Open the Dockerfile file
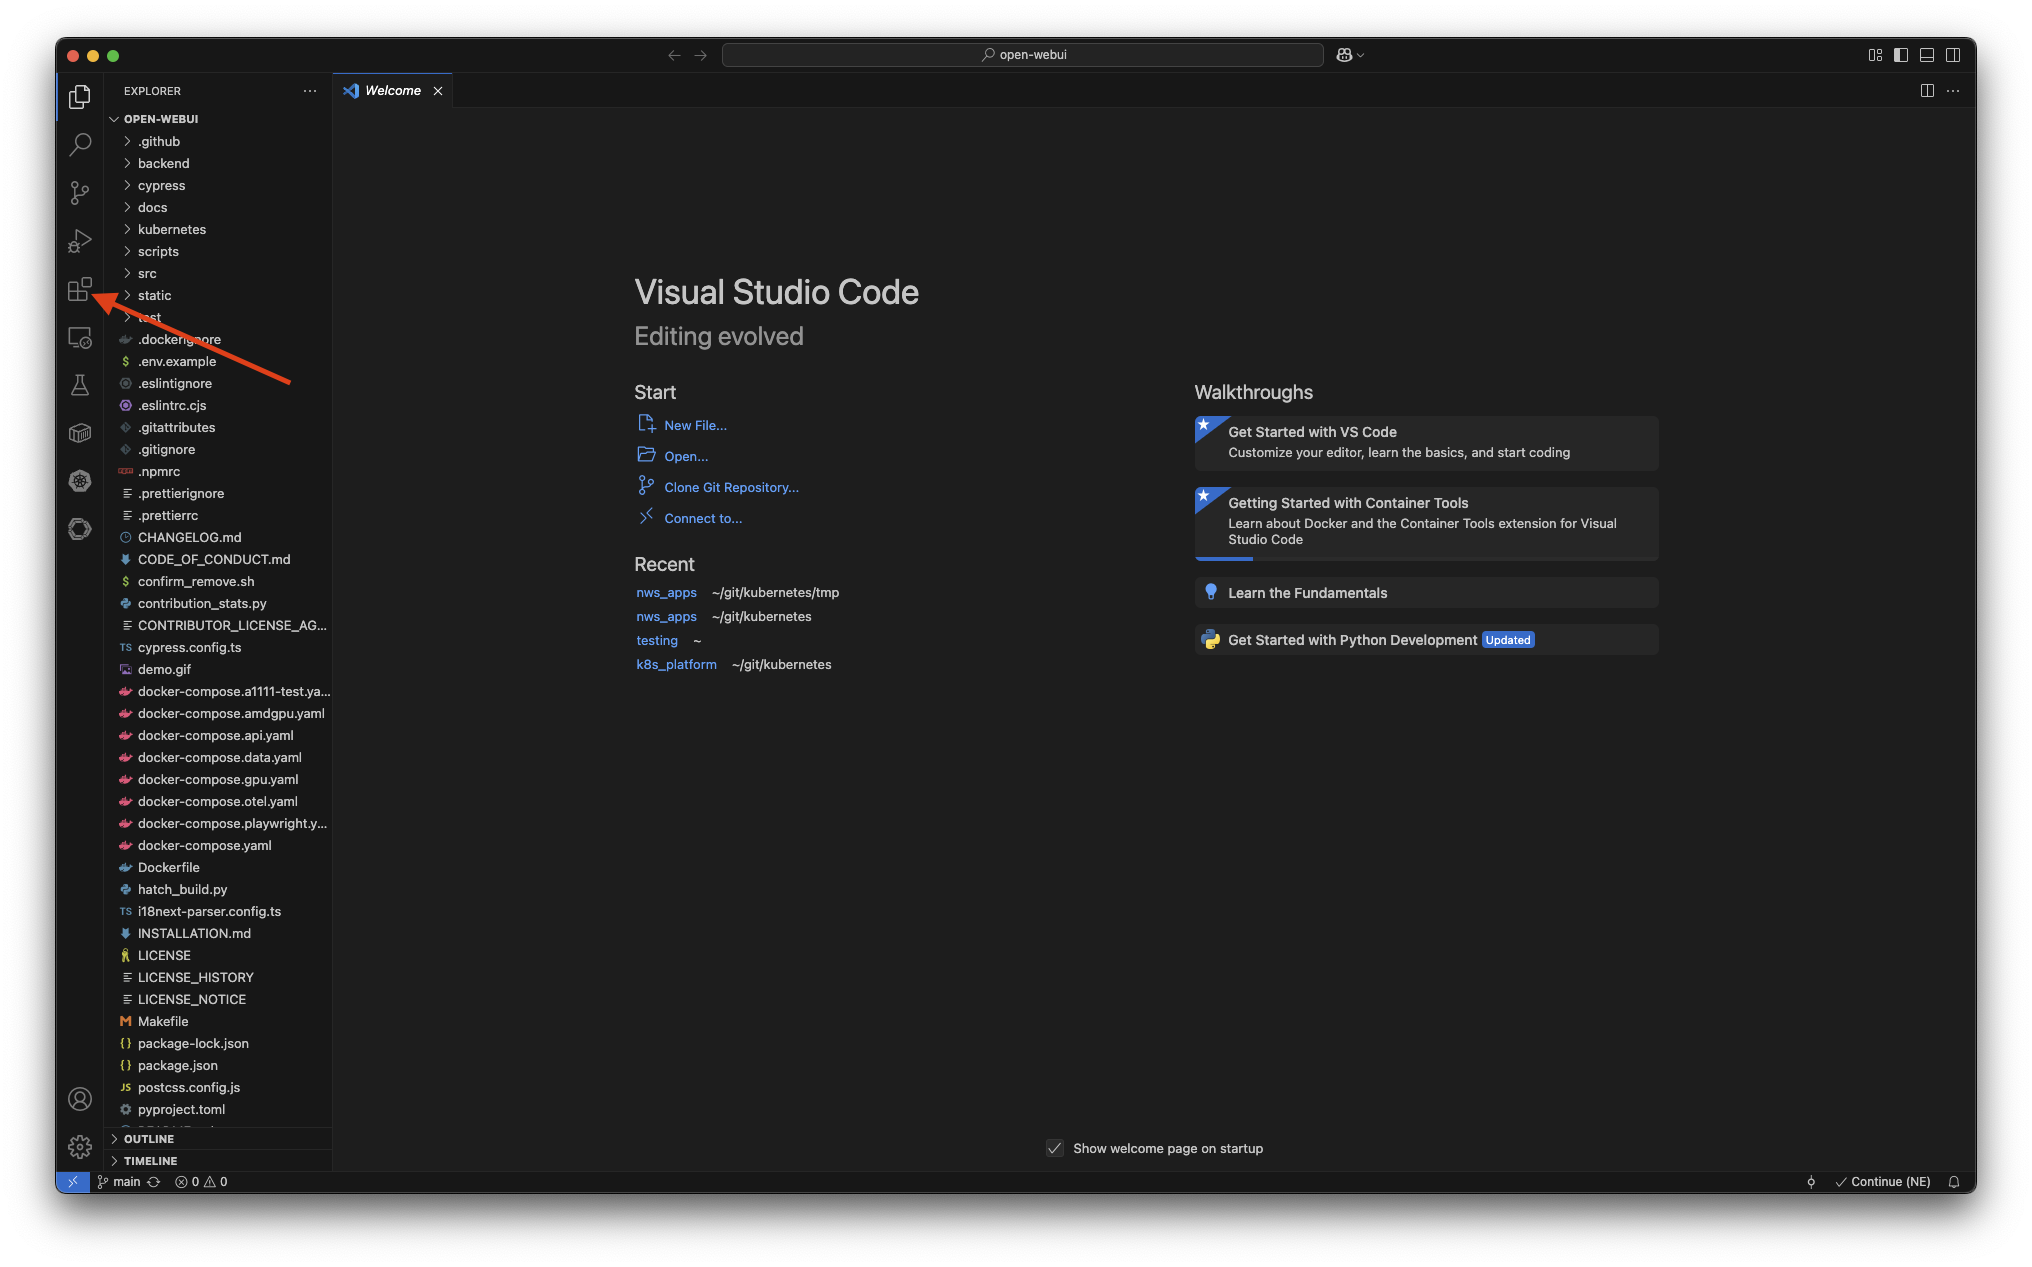Viewport: 2032px width, 1267px height. pos(218,867)
